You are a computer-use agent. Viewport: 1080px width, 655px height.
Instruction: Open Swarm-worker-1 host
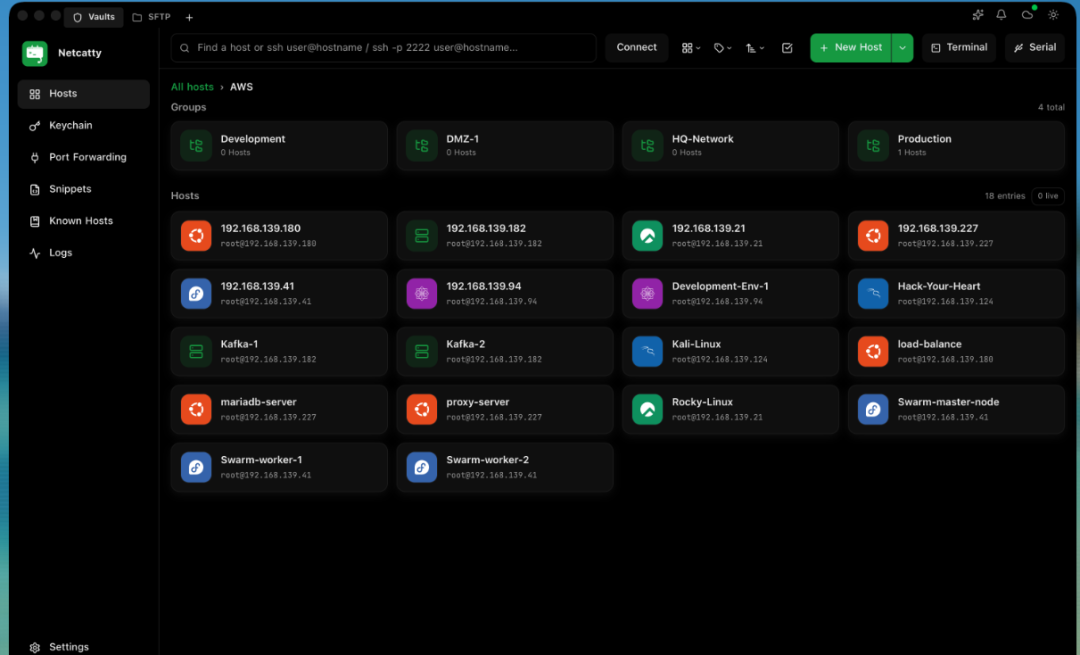pos(279,467)
